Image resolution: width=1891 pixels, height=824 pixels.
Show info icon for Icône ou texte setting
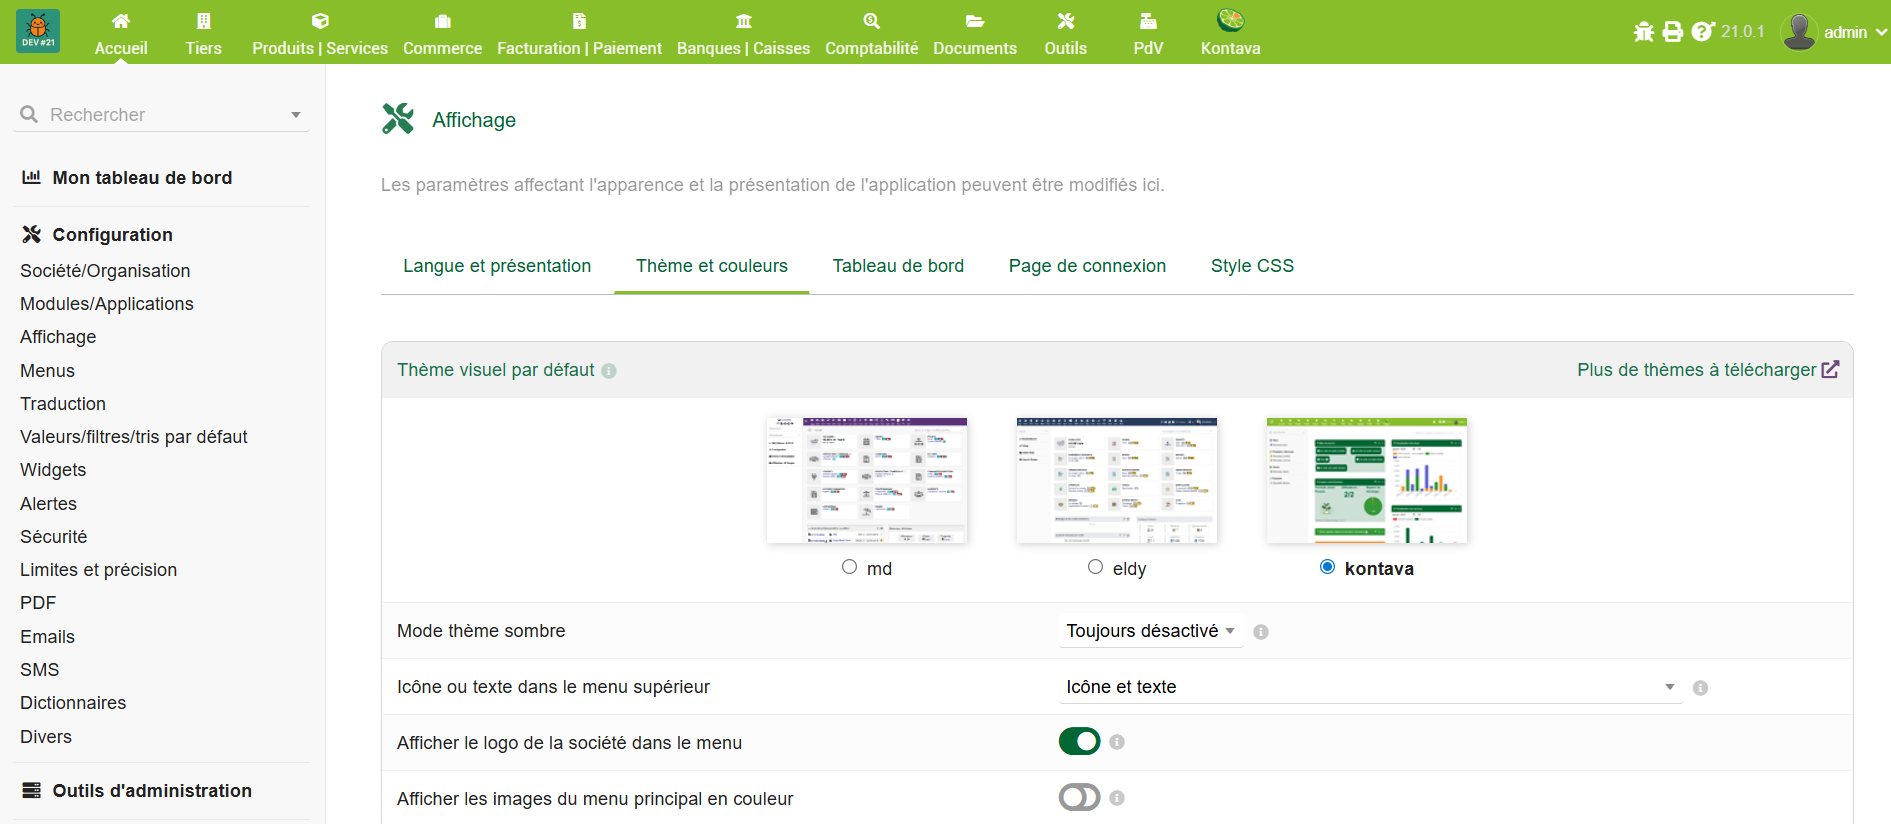(1700, 688)
